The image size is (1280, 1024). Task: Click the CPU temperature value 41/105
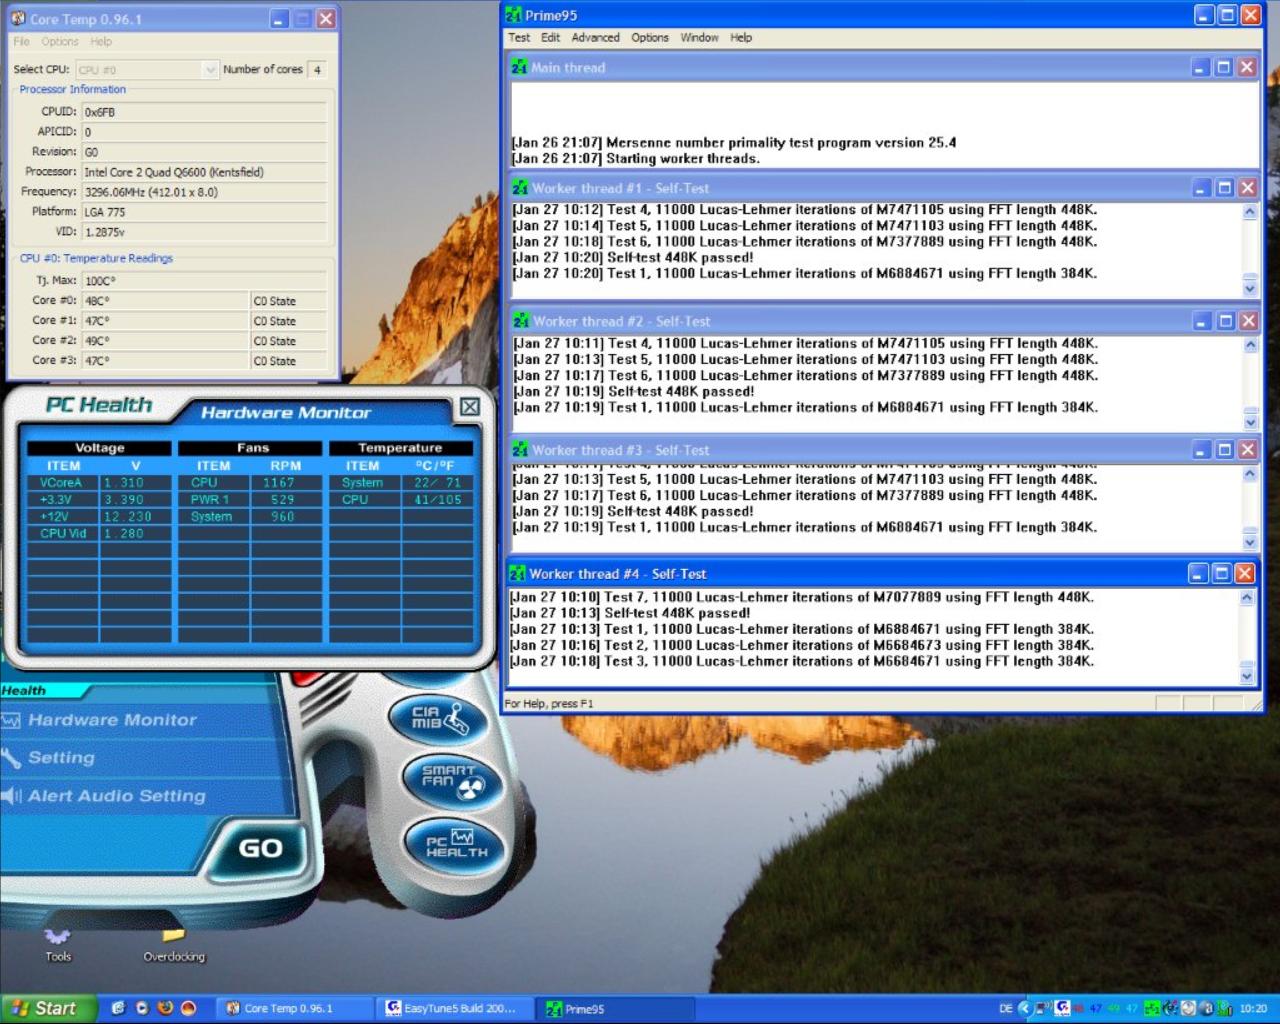437,500
